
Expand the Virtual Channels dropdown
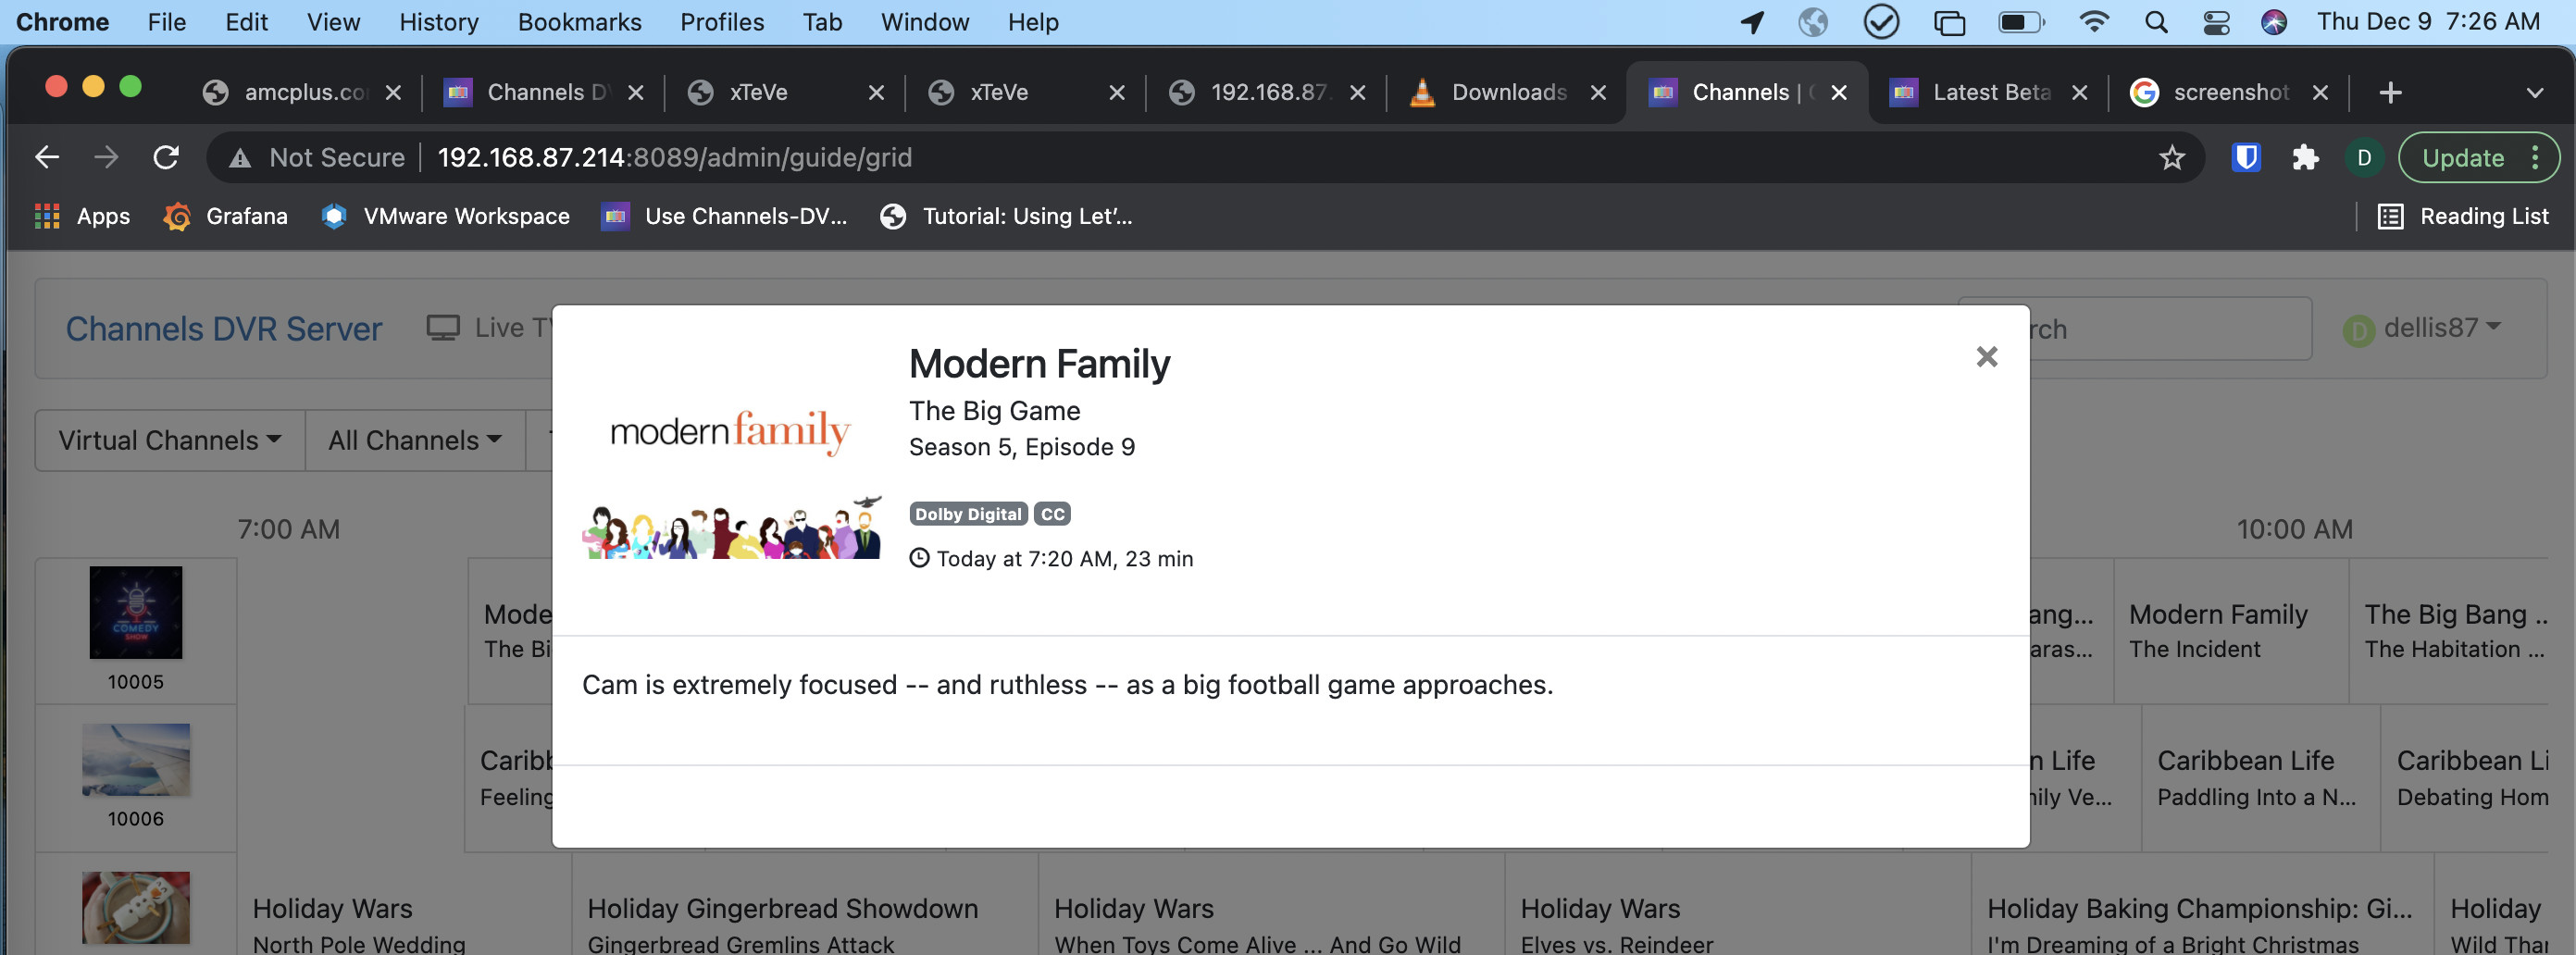[169, 440]
